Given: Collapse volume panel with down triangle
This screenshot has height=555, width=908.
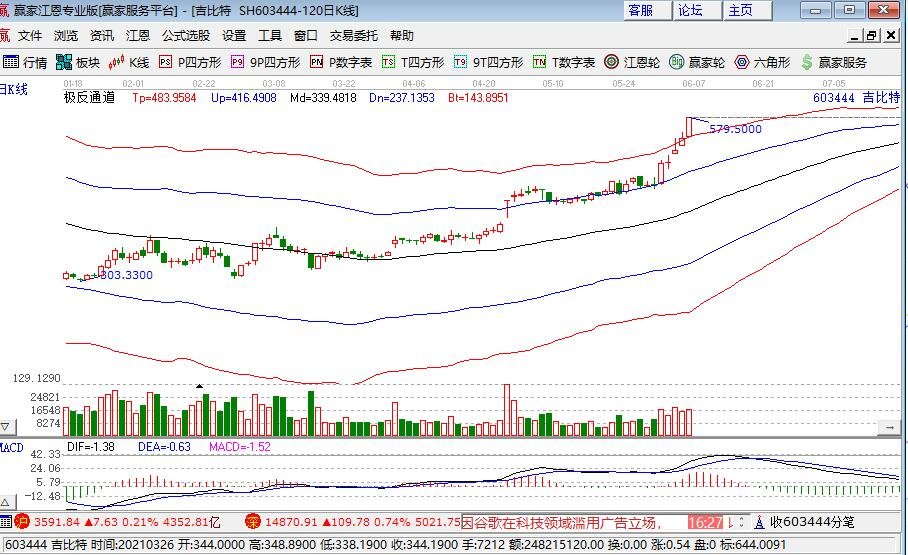Looking at the screenshot, I should click(x=6, y=428).
